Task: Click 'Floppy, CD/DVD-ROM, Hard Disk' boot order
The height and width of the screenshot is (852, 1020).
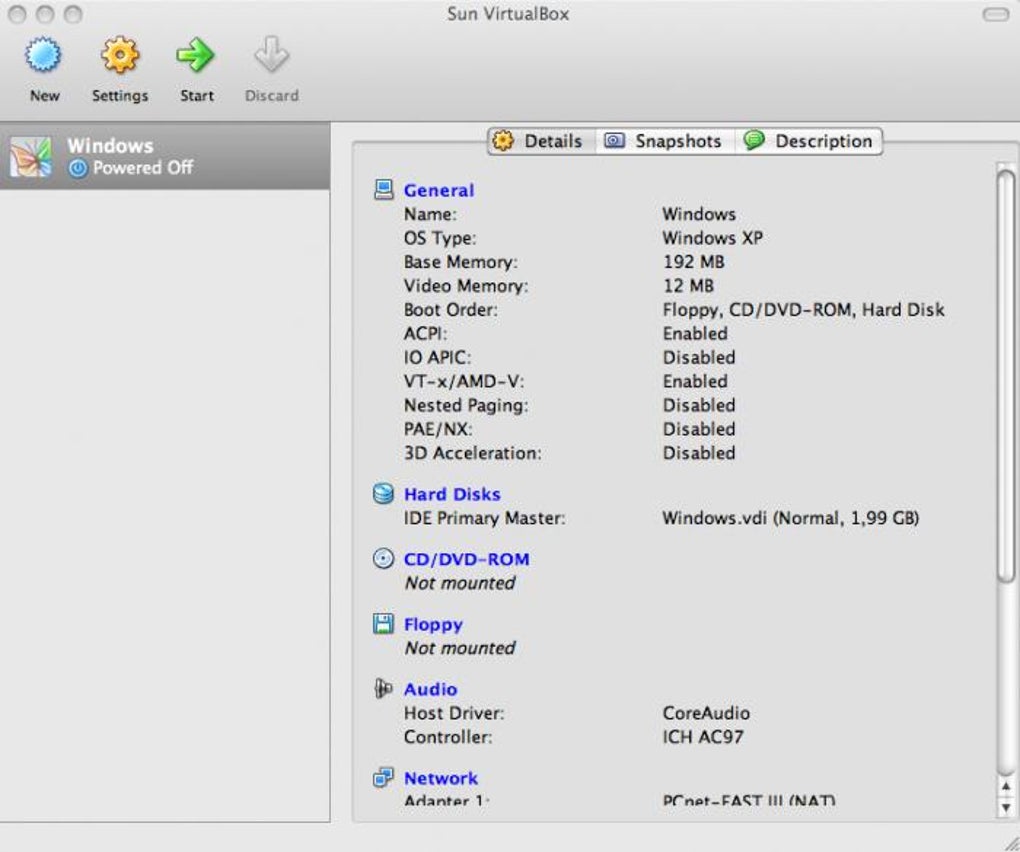Action: pos(803,310)
